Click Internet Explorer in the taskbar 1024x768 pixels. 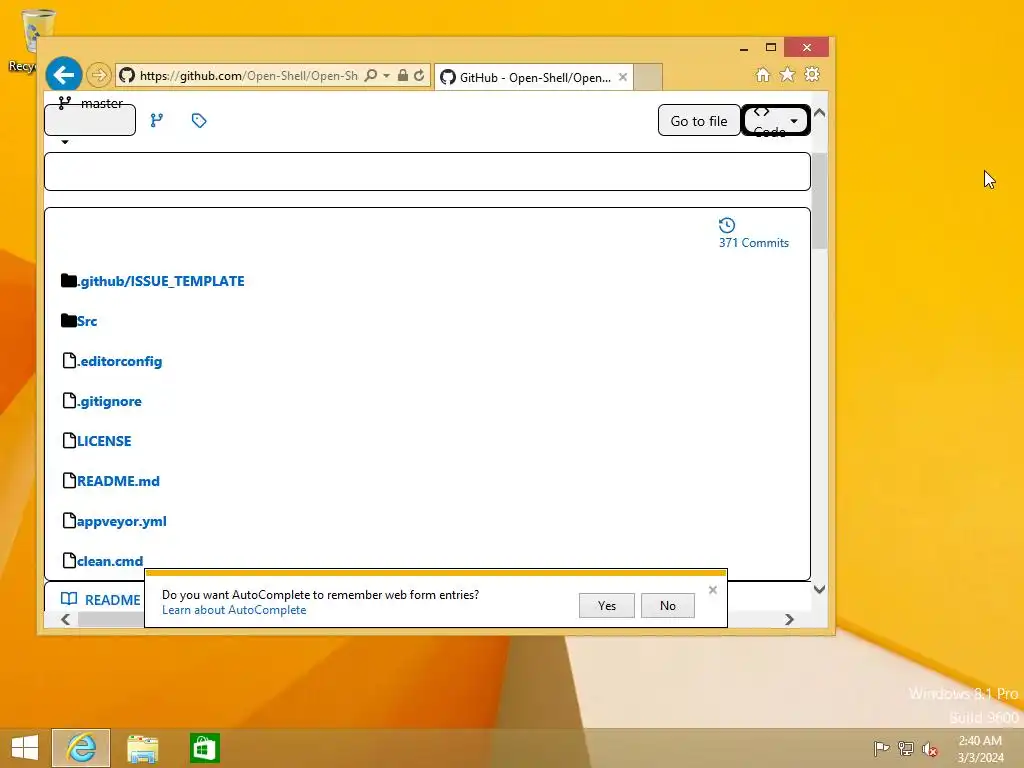pyautogui.click(x=81, y=748)
